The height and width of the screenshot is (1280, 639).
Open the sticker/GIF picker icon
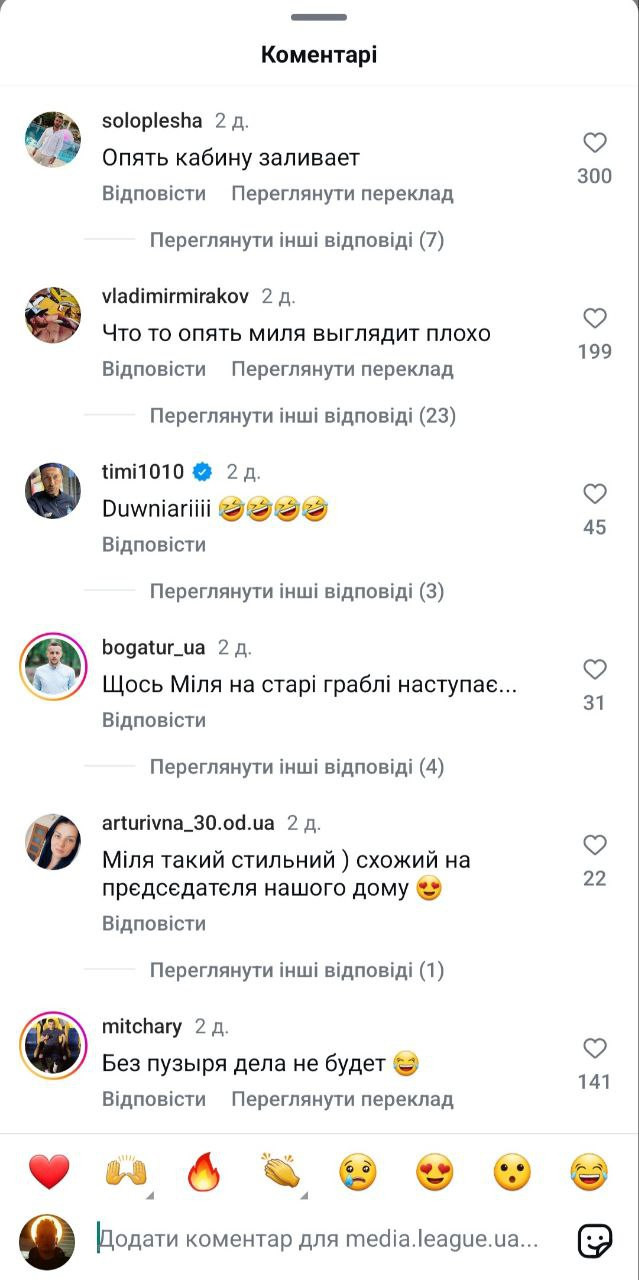pos(595,1241)
